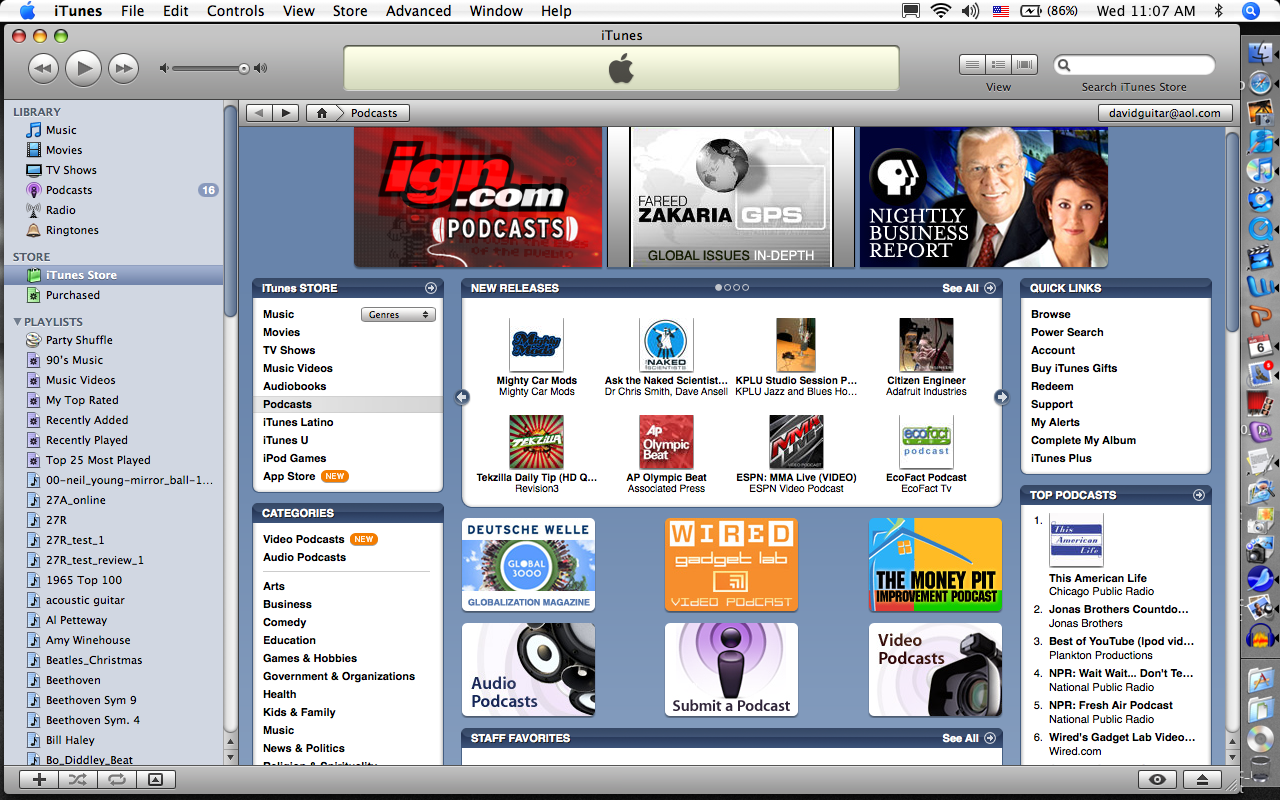Open the IGN.com Podcasts banner
Screen dimensions: 1280x800
click(x=478, y=197)
